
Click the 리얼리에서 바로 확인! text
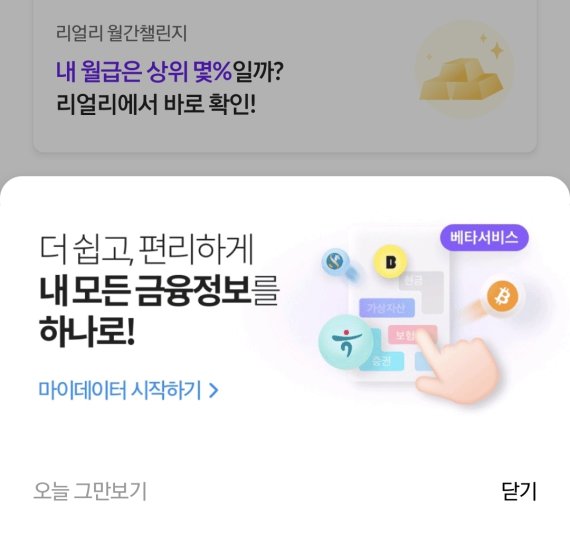click(x=156, y=104)
